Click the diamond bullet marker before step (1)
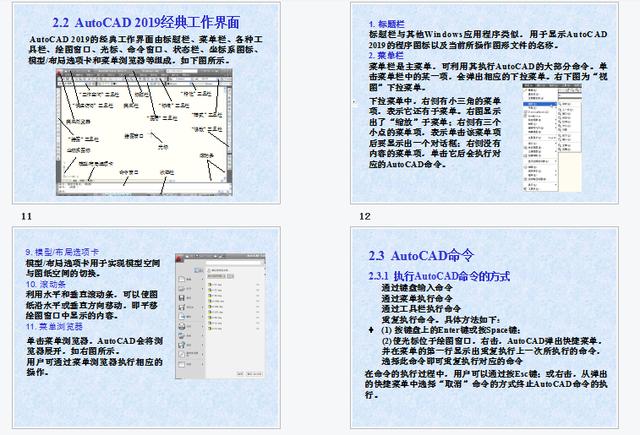Screen dimensions: 640x435 point(371,330)
